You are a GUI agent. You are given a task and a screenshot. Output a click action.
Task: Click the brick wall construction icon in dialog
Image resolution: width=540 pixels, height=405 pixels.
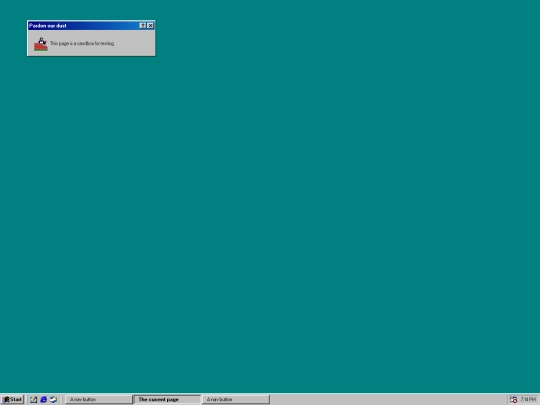(x=41, y=44)
